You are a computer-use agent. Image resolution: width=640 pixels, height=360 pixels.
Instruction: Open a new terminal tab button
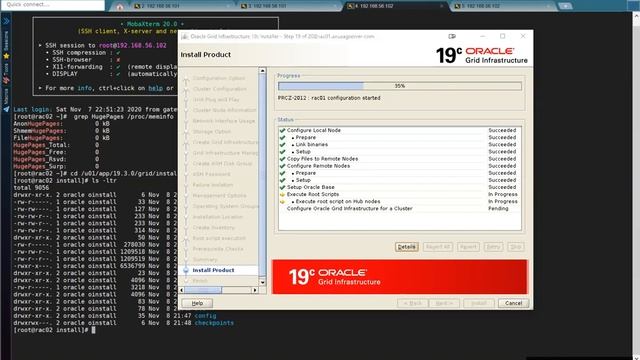[565, 6]
